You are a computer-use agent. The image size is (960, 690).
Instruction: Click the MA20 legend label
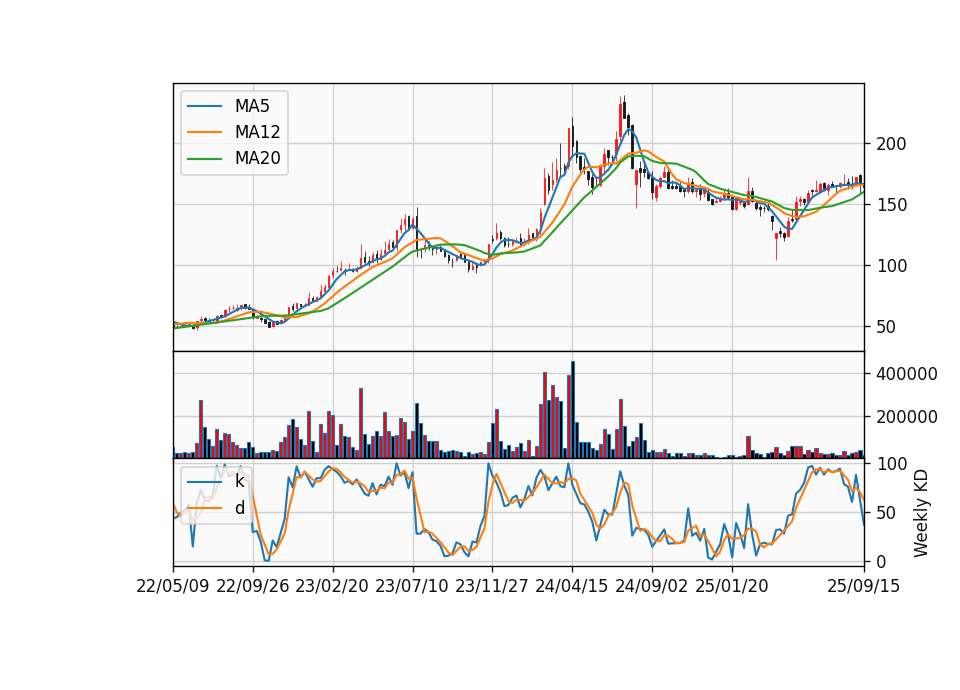tap(257, 158)
